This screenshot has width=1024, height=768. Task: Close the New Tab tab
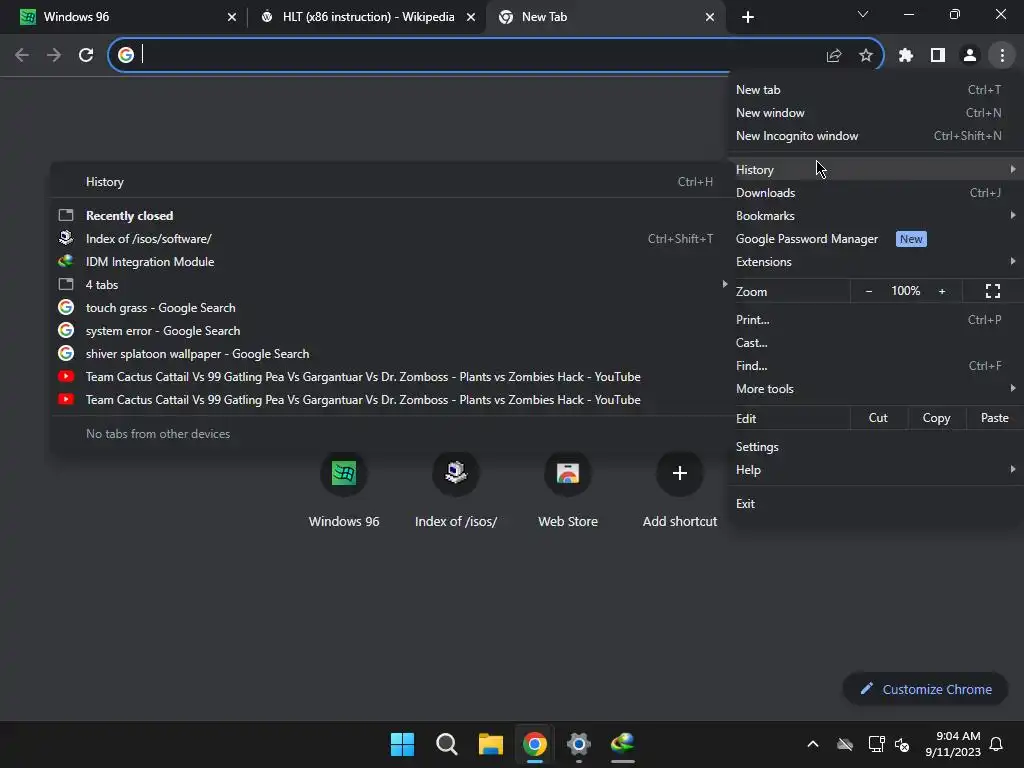tap(710, 17)
